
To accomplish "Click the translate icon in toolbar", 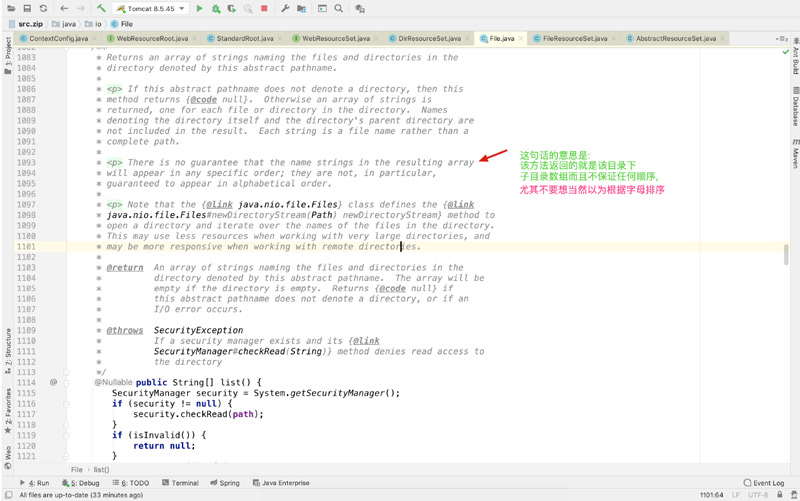I will tap(360, 8).
